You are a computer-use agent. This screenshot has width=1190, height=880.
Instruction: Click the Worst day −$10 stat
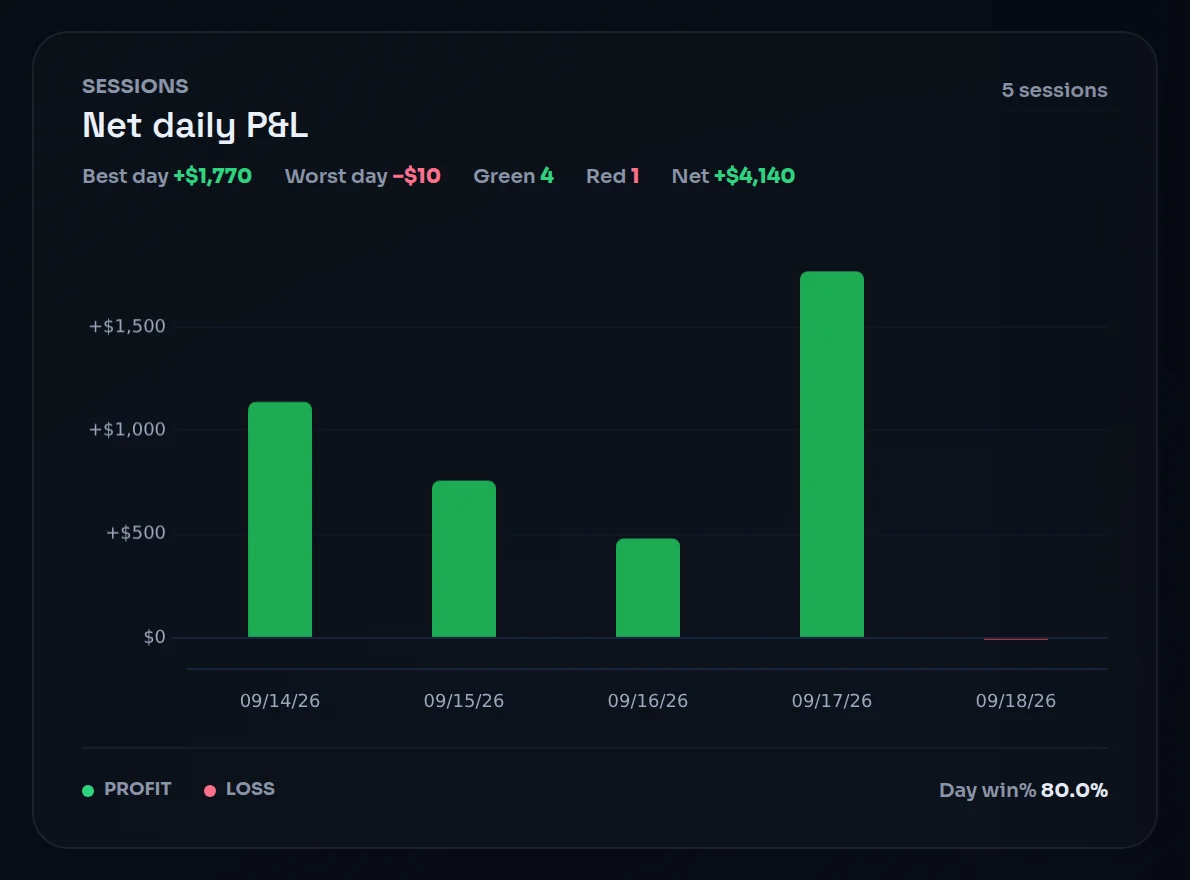pyautogui.click(x=363, y=176)
